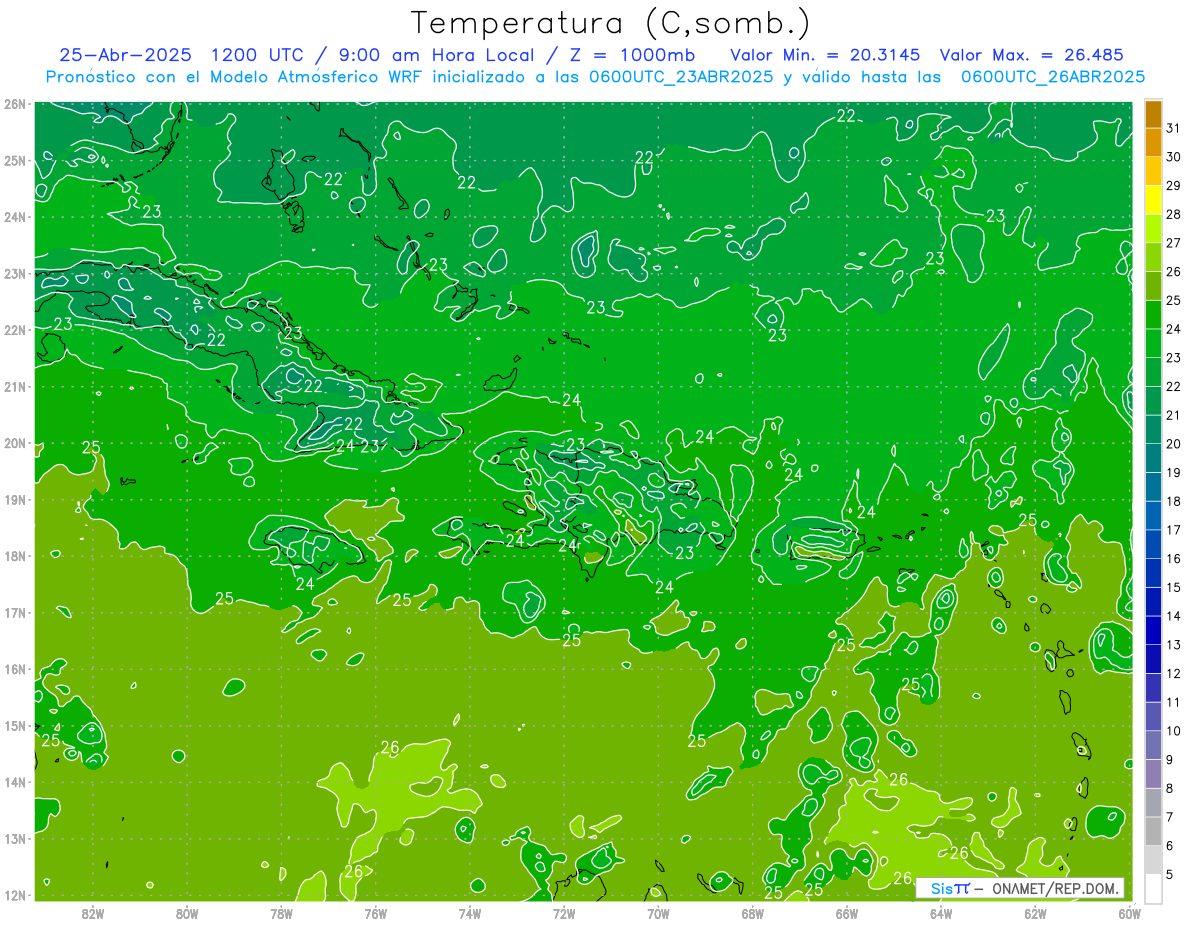Viewport: 1200px width, 927px height.
Task: Click the '66W' longitude label
Action: [846, 913]
